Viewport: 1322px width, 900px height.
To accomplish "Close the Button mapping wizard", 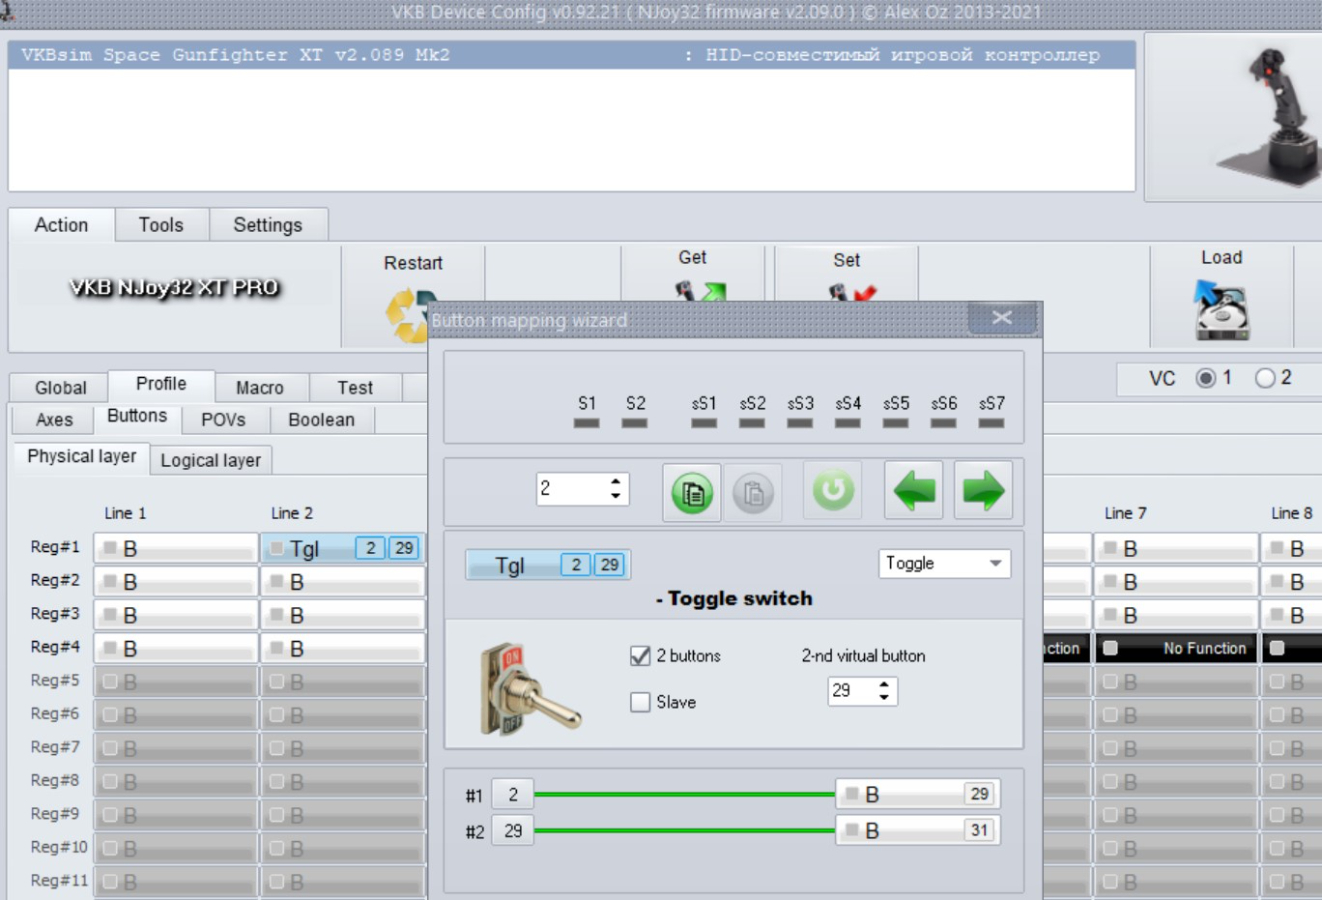I will coord(1002,318).
